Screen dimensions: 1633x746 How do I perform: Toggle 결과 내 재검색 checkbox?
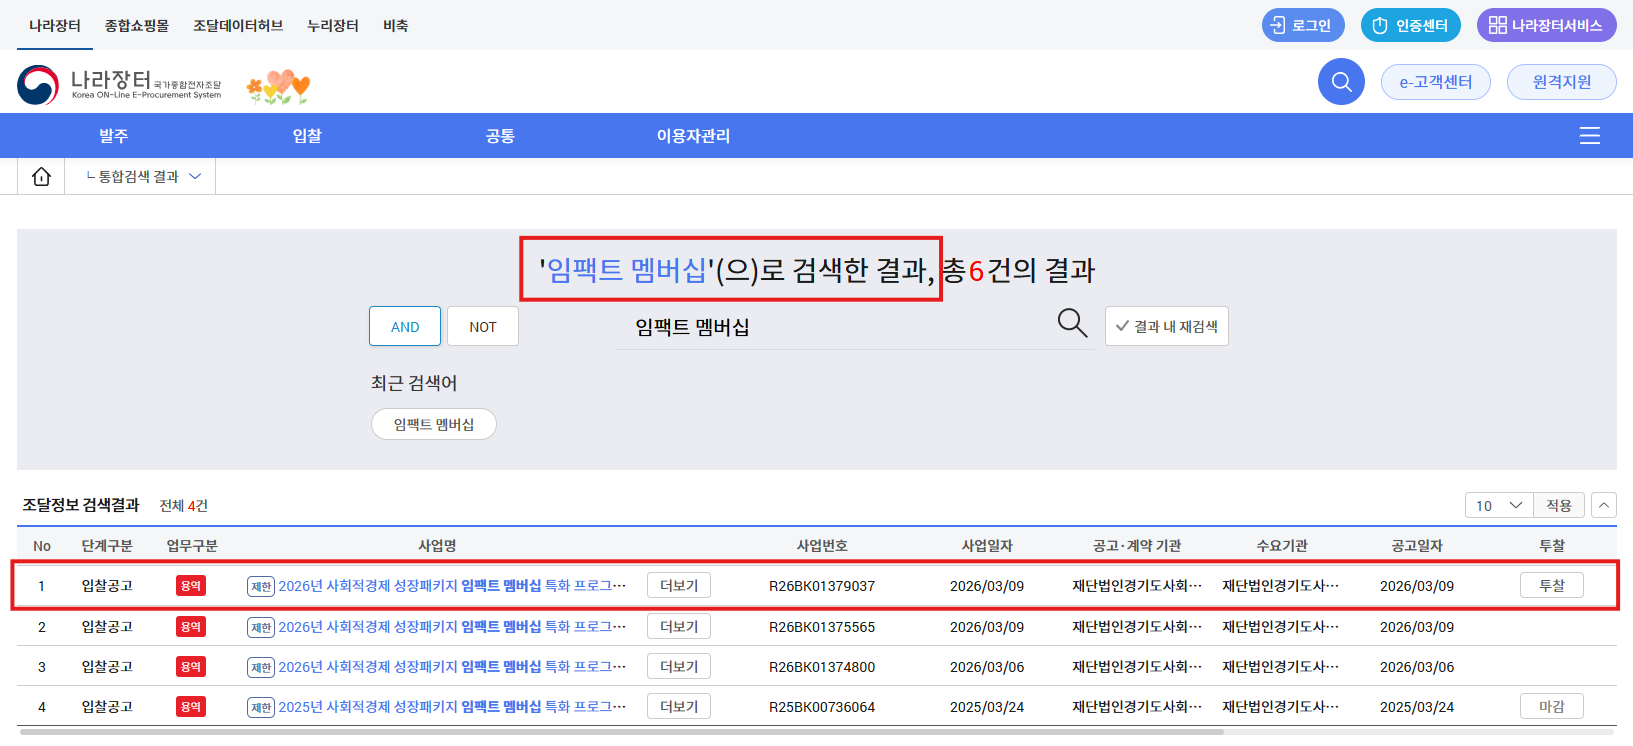1166,327
